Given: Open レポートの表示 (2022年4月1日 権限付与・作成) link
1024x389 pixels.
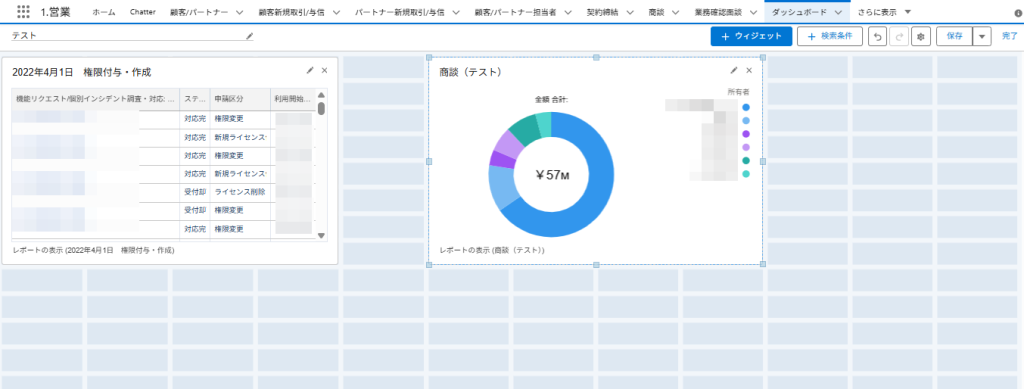Looking at the screenshot, I should (x=93, y=250).
